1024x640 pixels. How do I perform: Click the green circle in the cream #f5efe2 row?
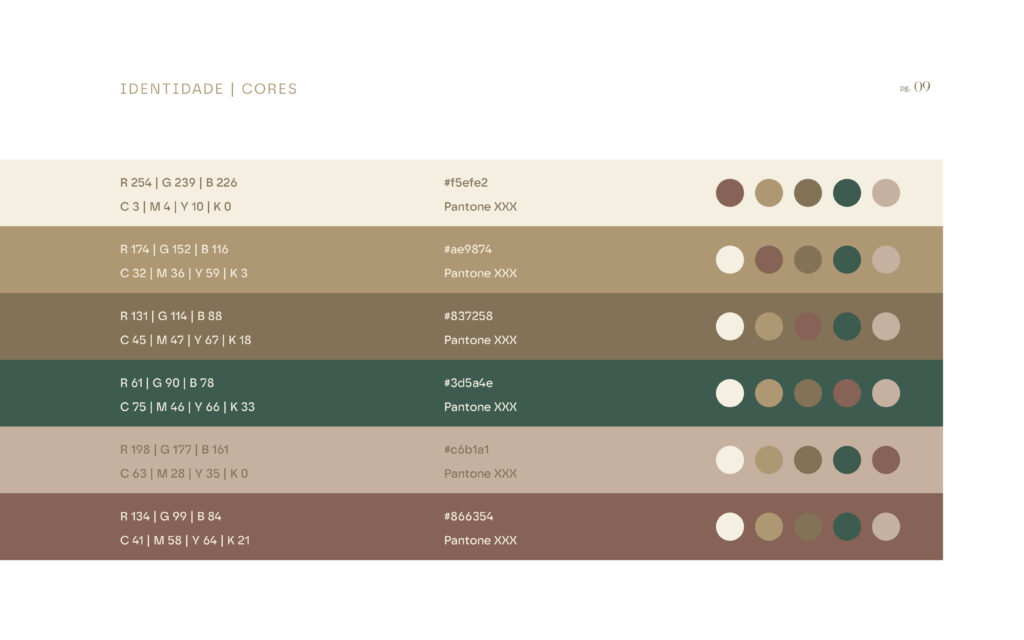(847, 193)
